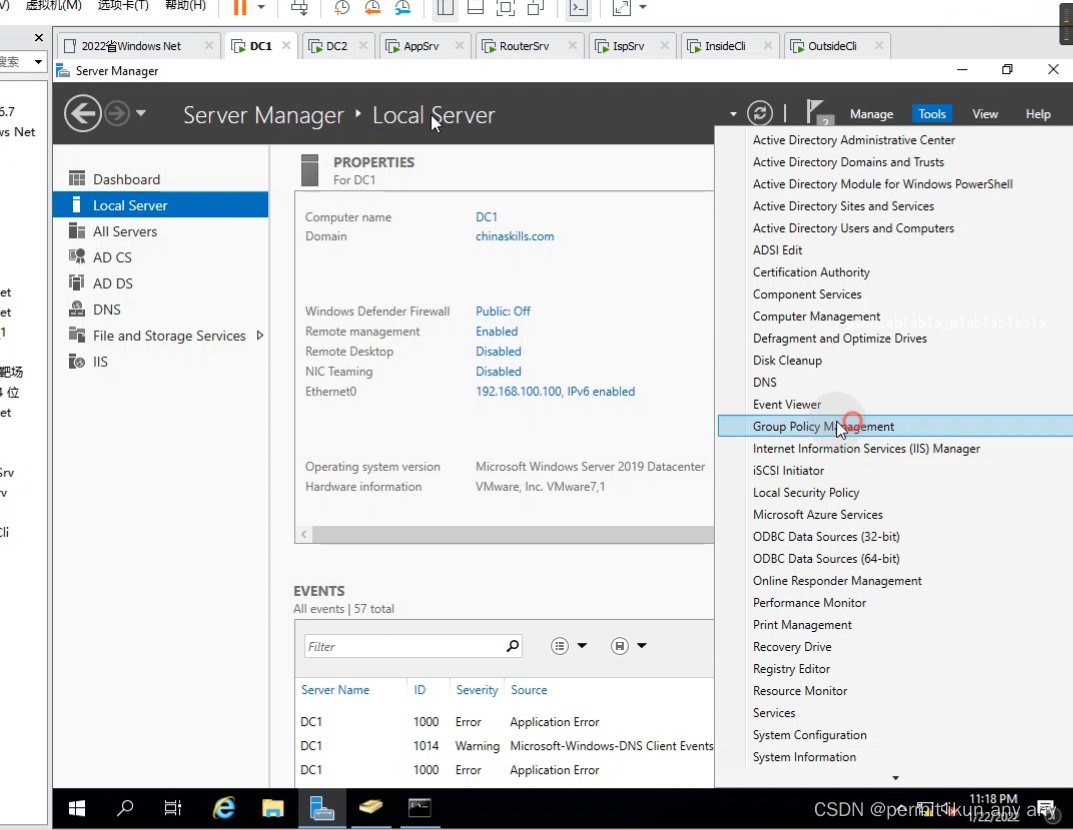Open the View menu

[x=985, y=114]
